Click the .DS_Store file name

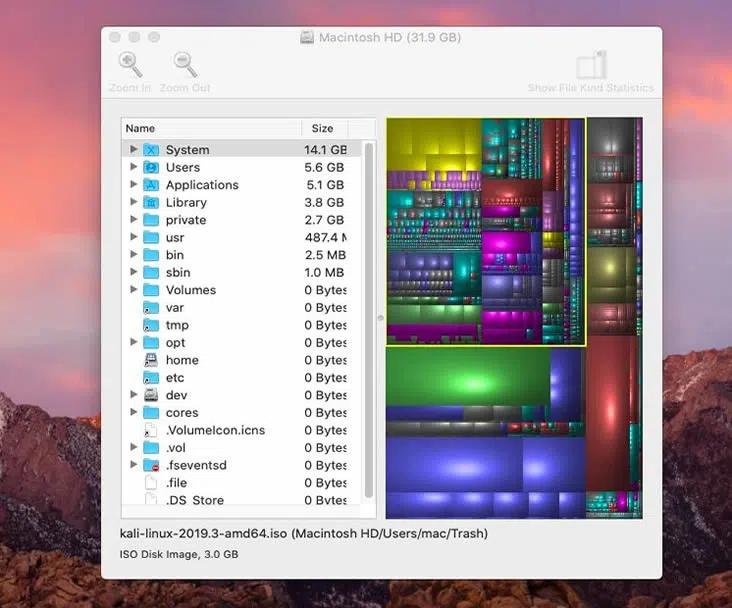tap(195, 500)
